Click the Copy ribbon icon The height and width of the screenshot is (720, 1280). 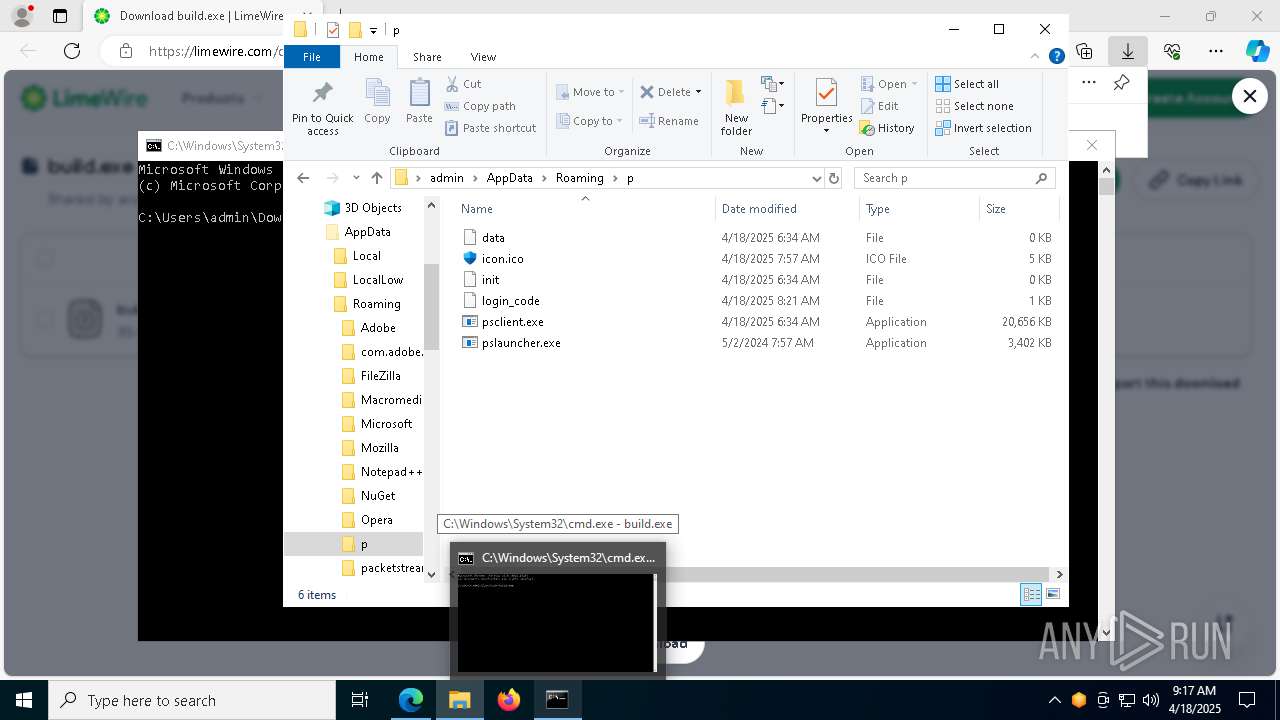coord(377,94)
